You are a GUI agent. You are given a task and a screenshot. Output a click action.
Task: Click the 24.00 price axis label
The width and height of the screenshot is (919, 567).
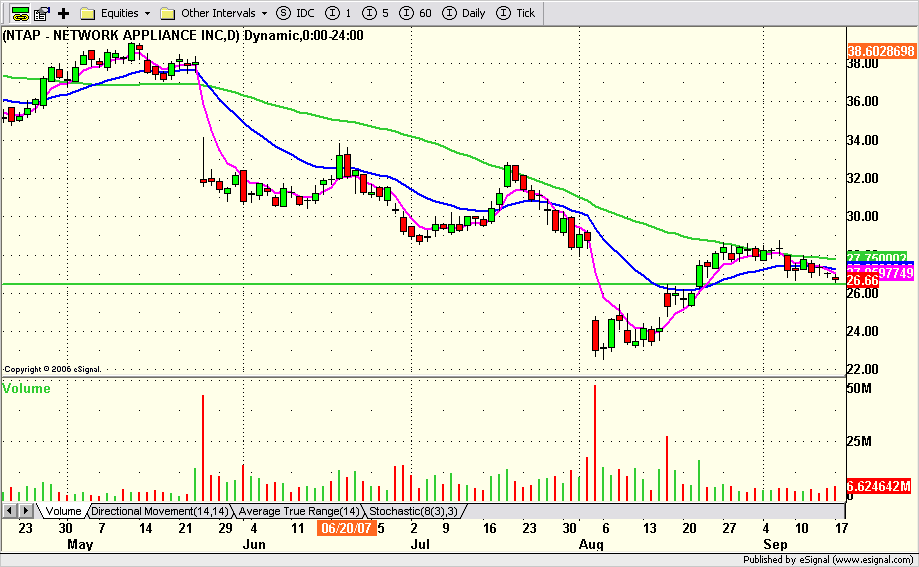(x=863, y=331)
